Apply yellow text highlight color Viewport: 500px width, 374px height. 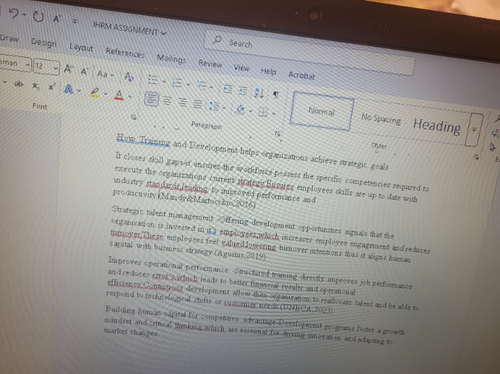[95, 92]
